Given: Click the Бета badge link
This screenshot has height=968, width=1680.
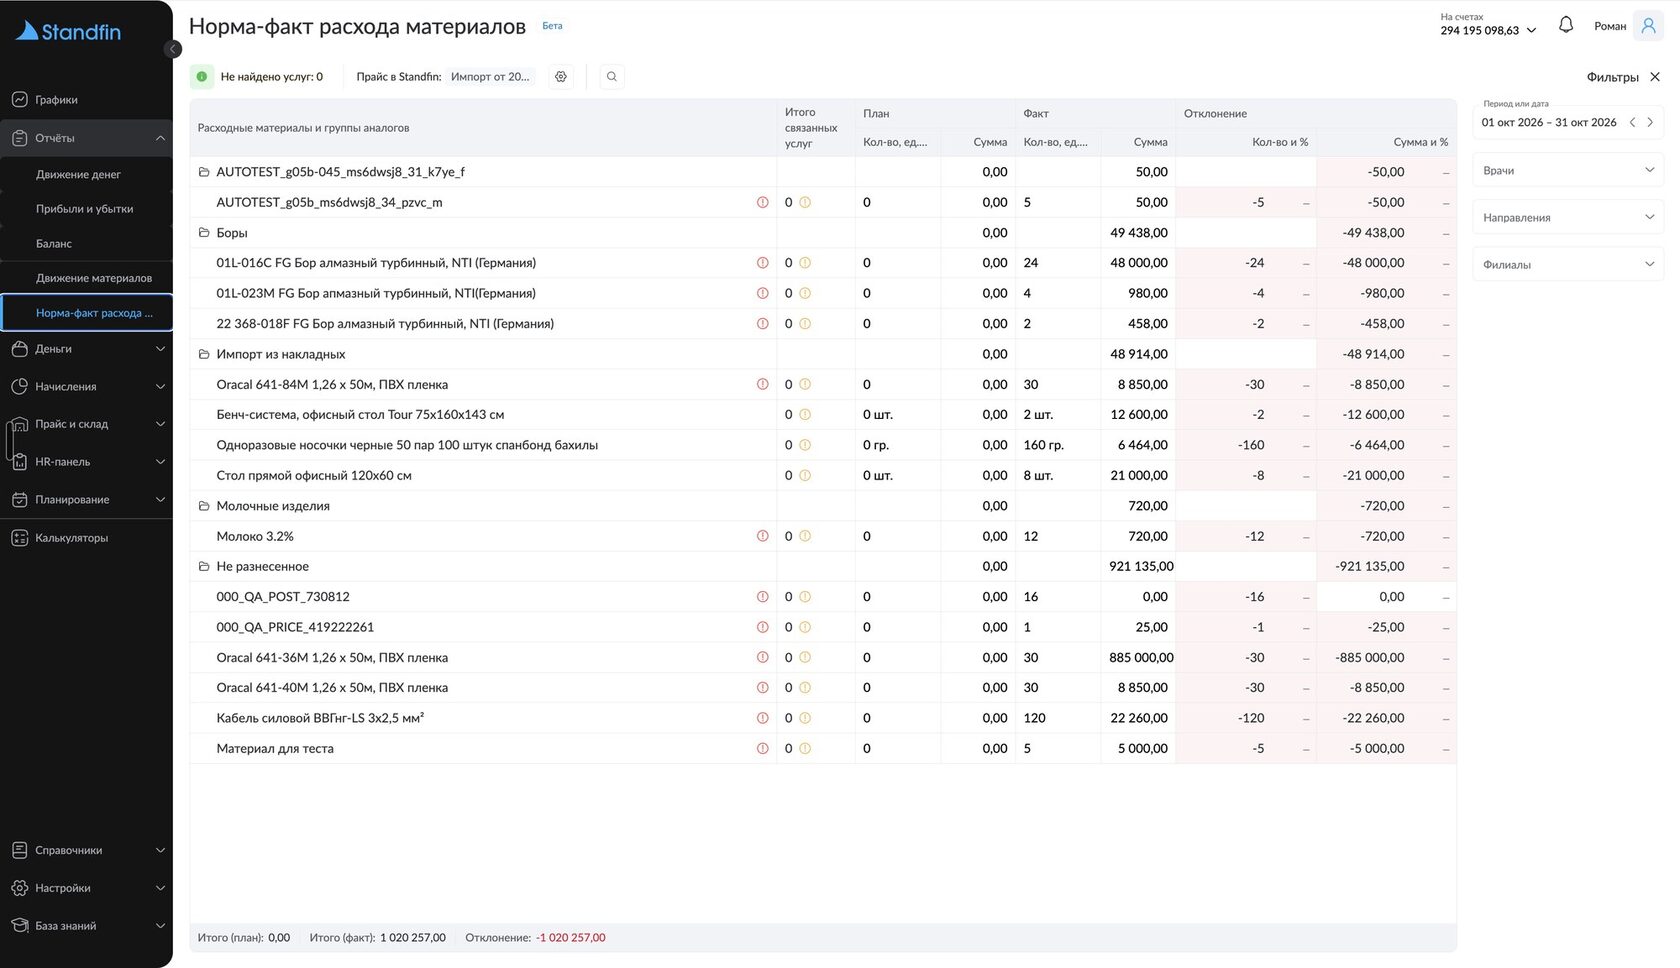Looking at the screenshot, I should (x=552, y=26).
